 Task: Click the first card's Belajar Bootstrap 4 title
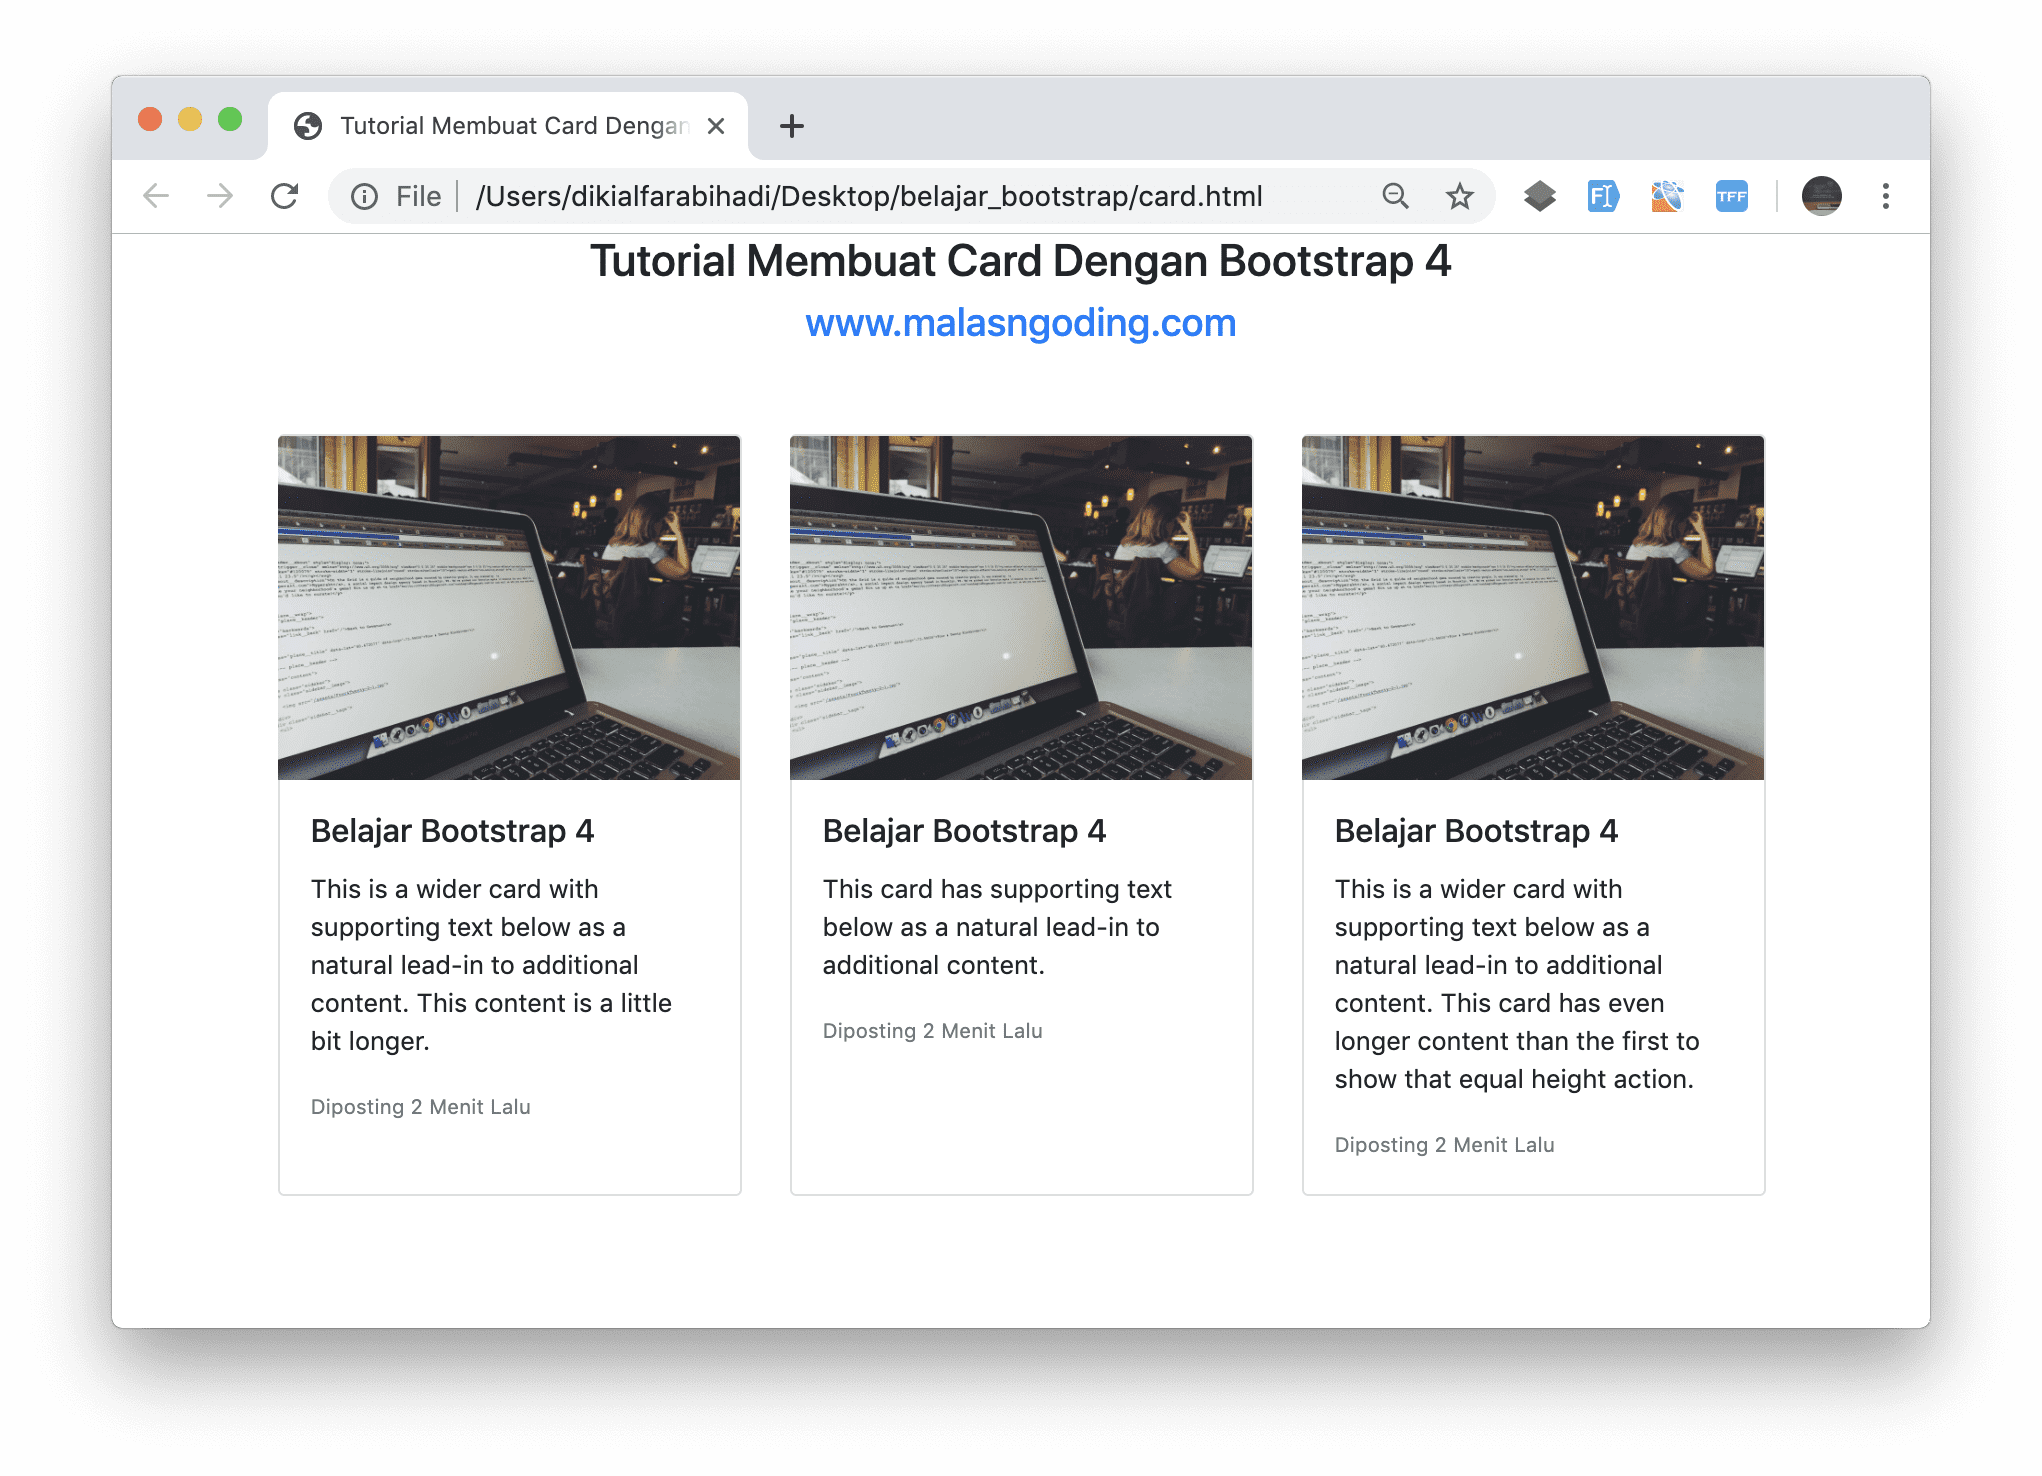click(x=452, y=831)
